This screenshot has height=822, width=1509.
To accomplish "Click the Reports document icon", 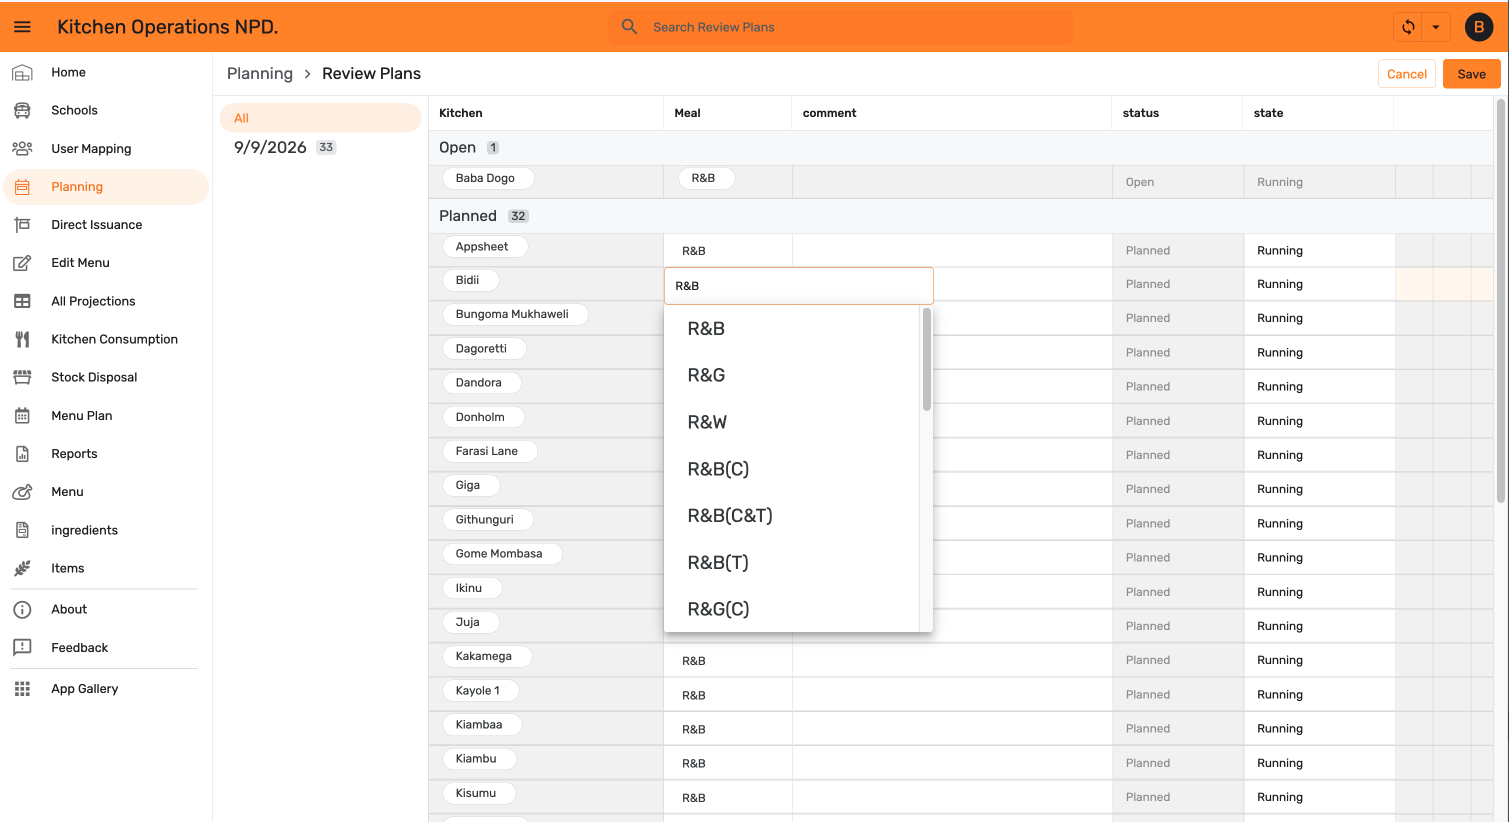I will tap(22, 454).
